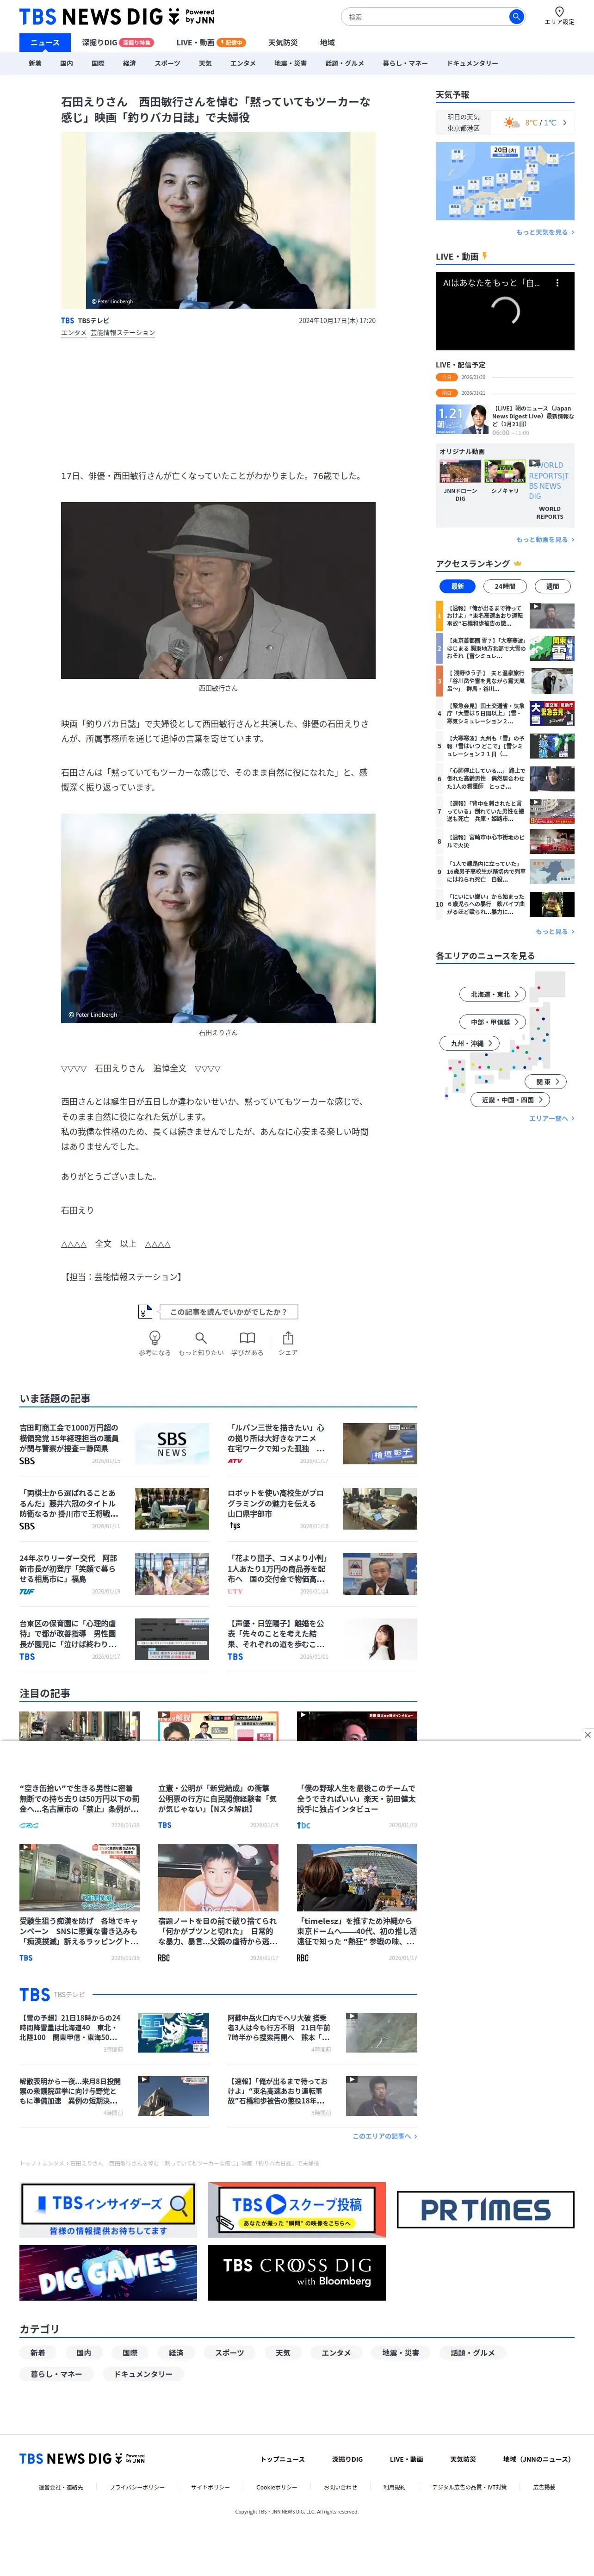594x2576 pixels.
Task: Click the 暮らし・マネー category pill at bottom
Action: [x=56, y=2374]
